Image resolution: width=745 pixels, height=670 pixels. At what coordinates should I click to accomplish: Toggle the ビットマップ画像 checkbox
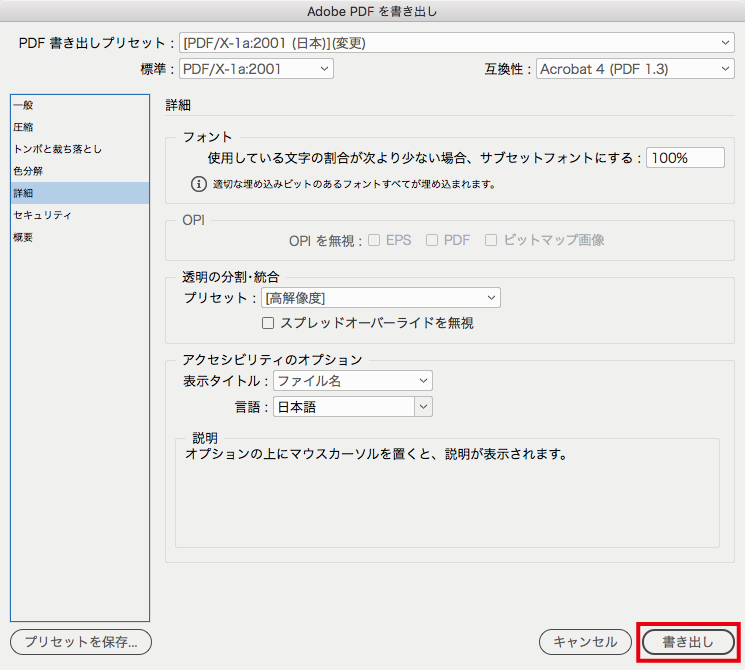coord(491,240)
